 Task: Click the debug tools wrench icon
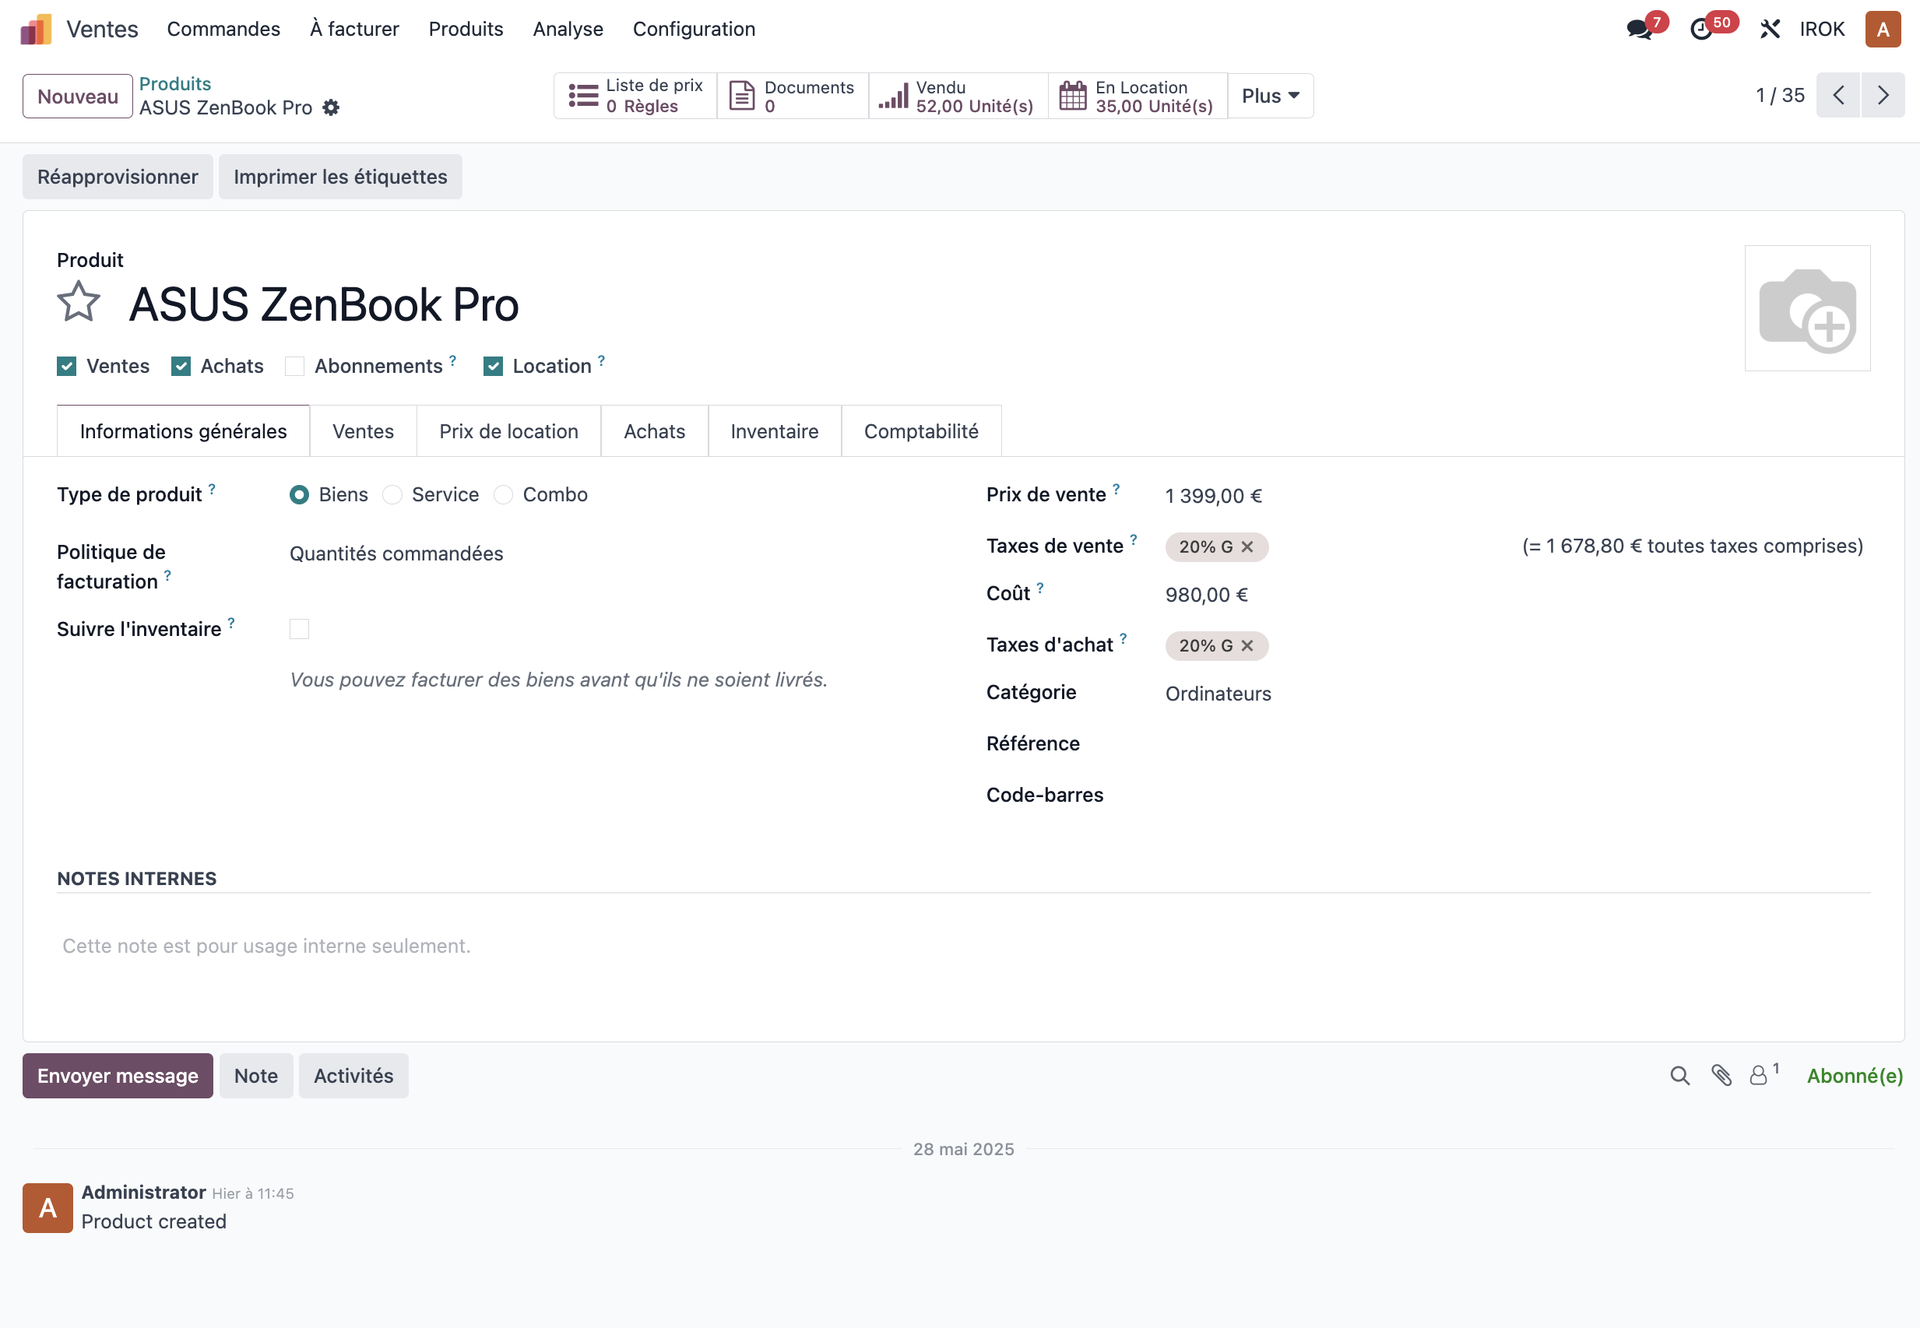tap(1770, 29)
